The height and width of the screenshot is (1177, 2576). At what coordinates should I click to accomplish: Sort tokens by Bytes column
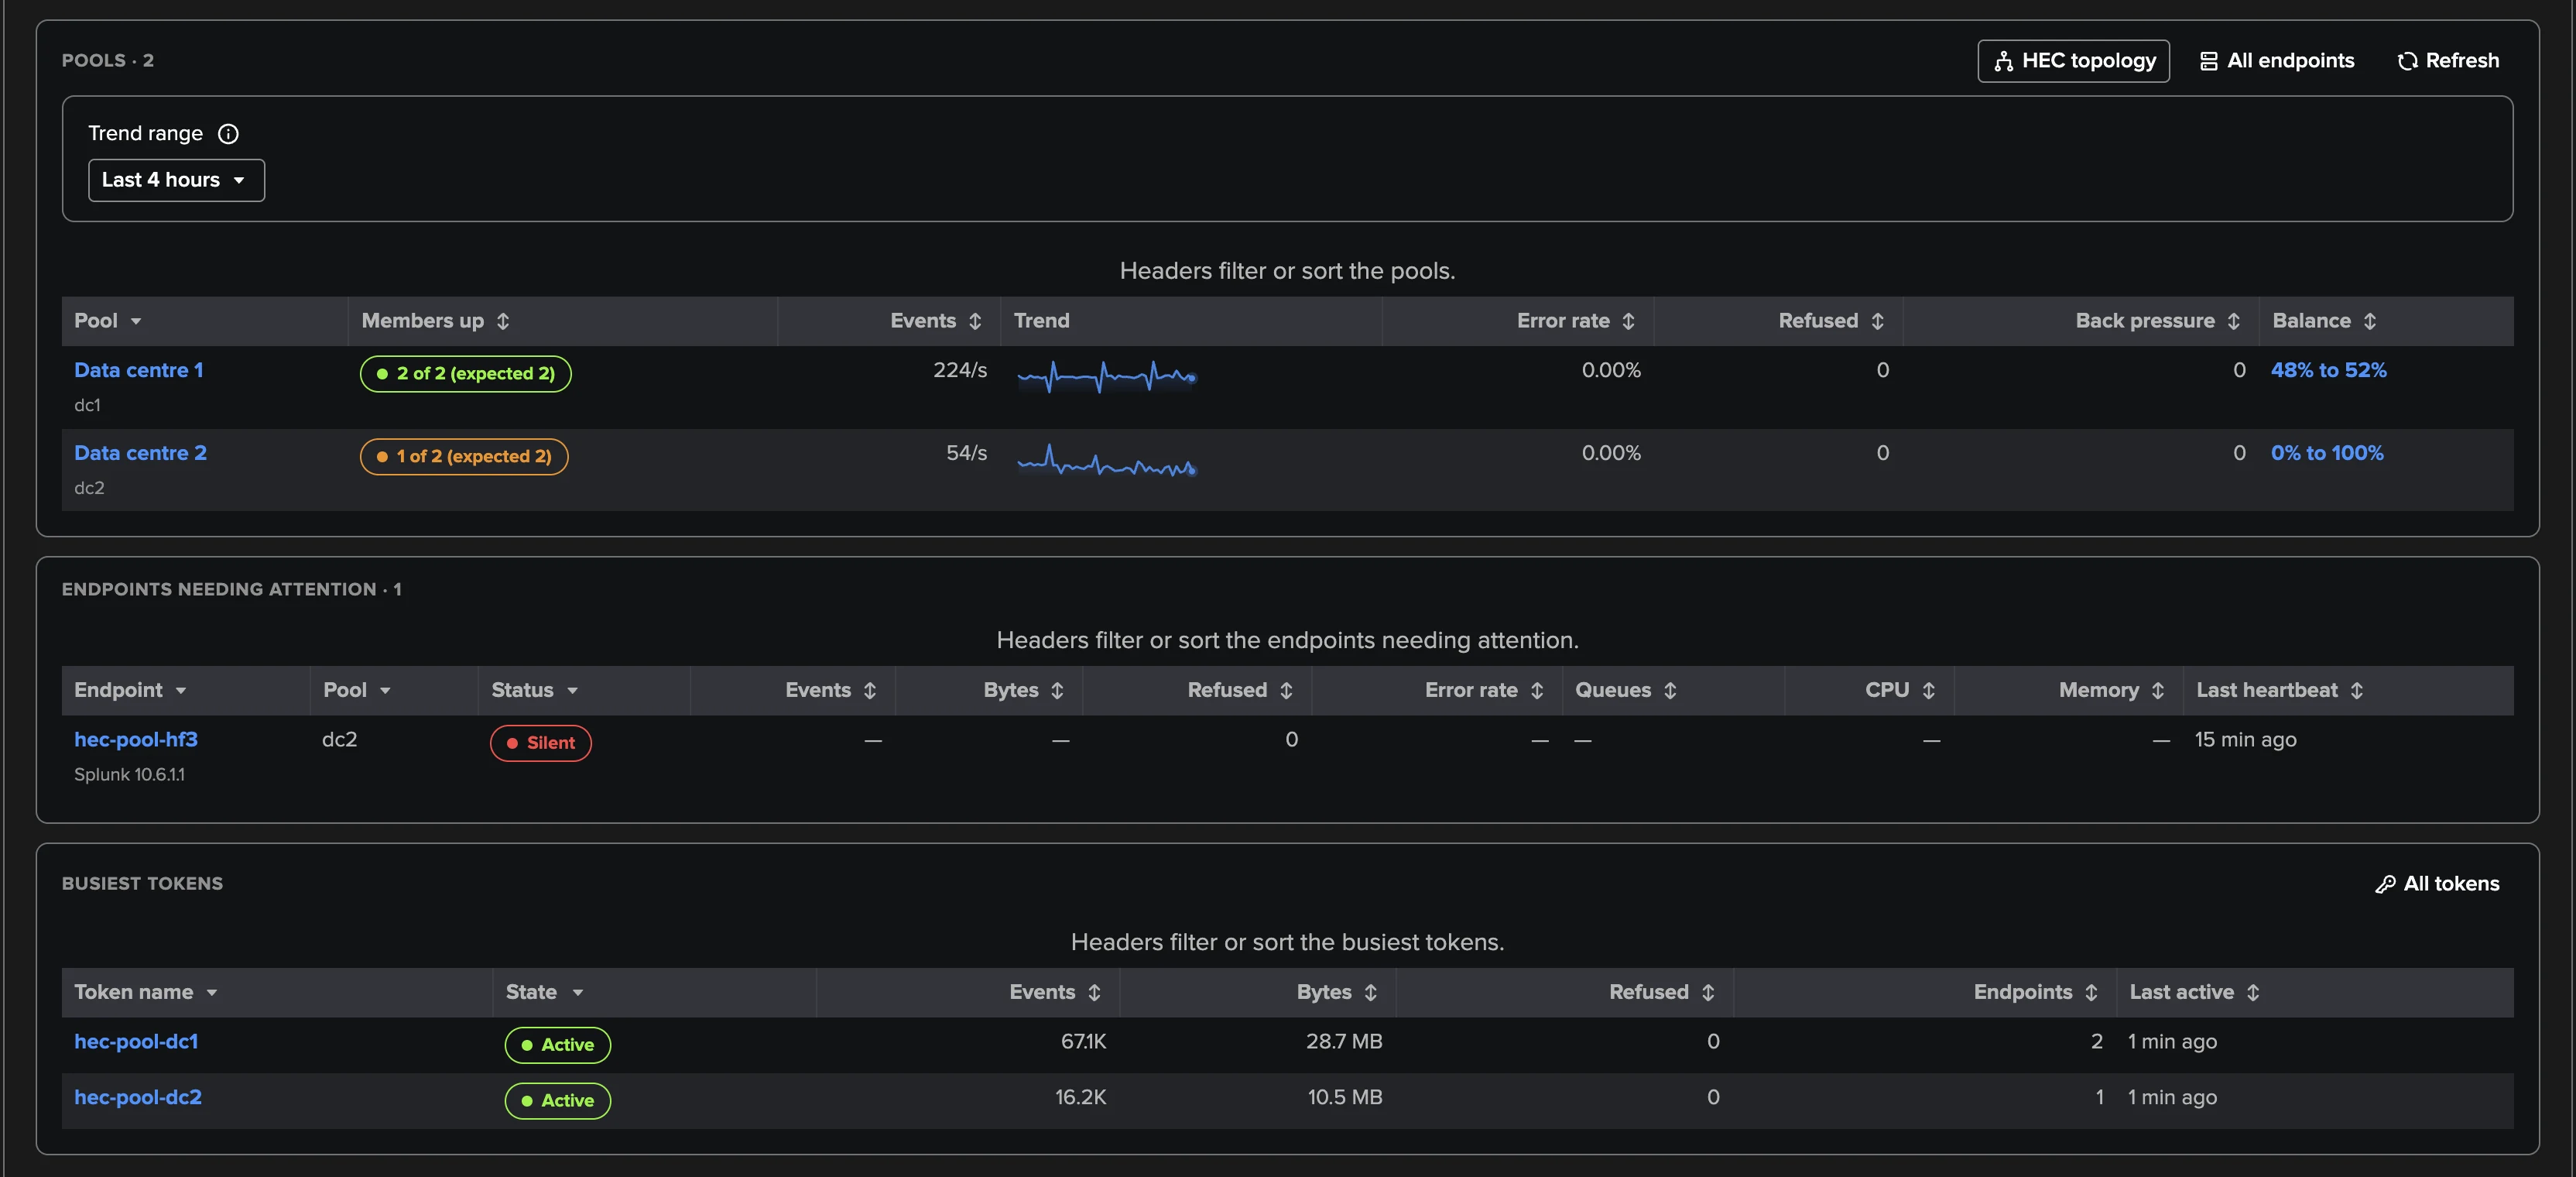click(1370, 993)
